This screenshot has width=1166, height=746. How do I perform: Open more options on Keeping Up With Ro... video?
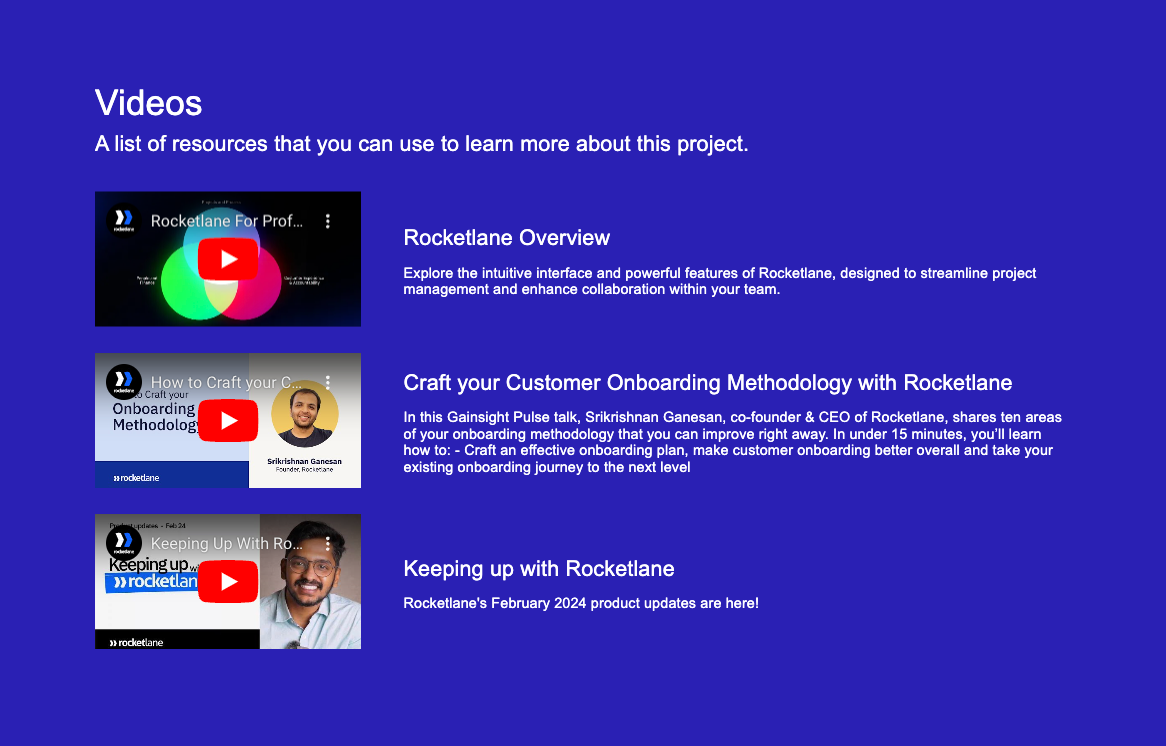pos(327,544)
